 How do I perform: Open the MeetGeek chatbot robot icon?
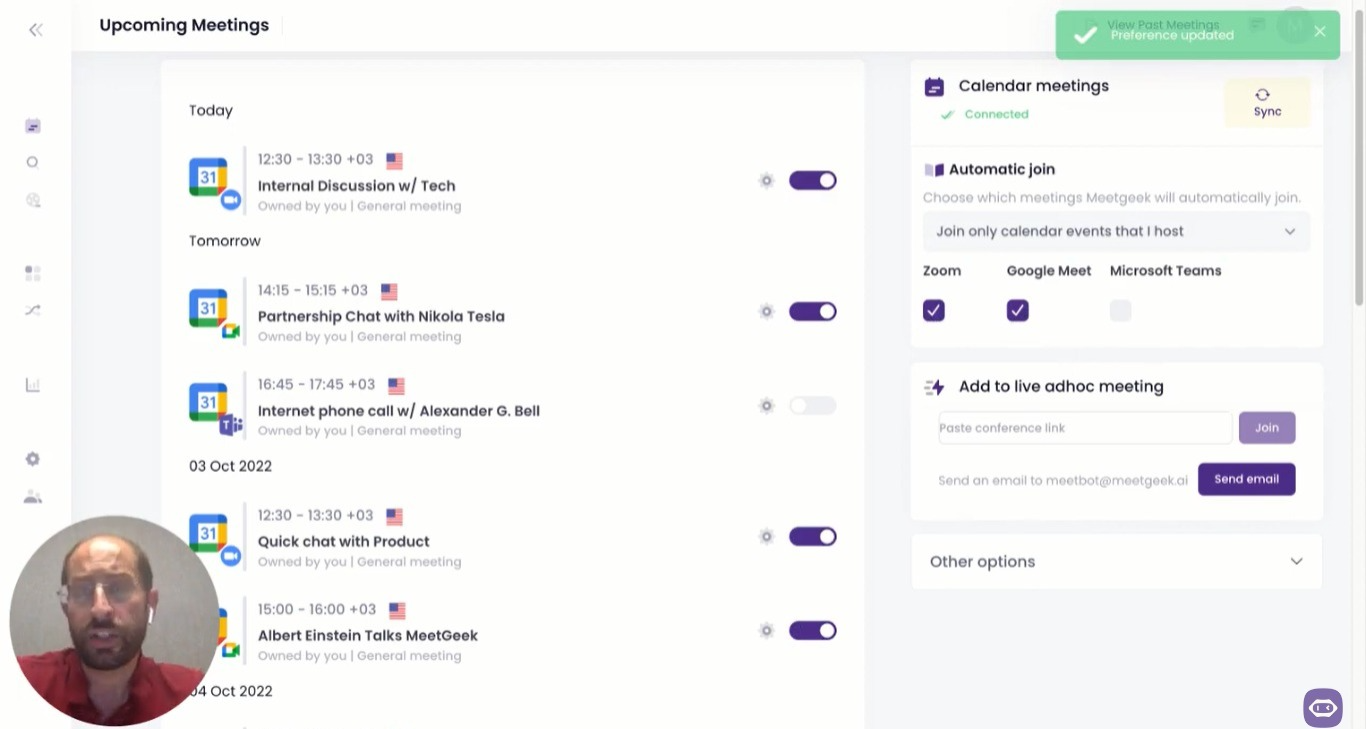1322,708
